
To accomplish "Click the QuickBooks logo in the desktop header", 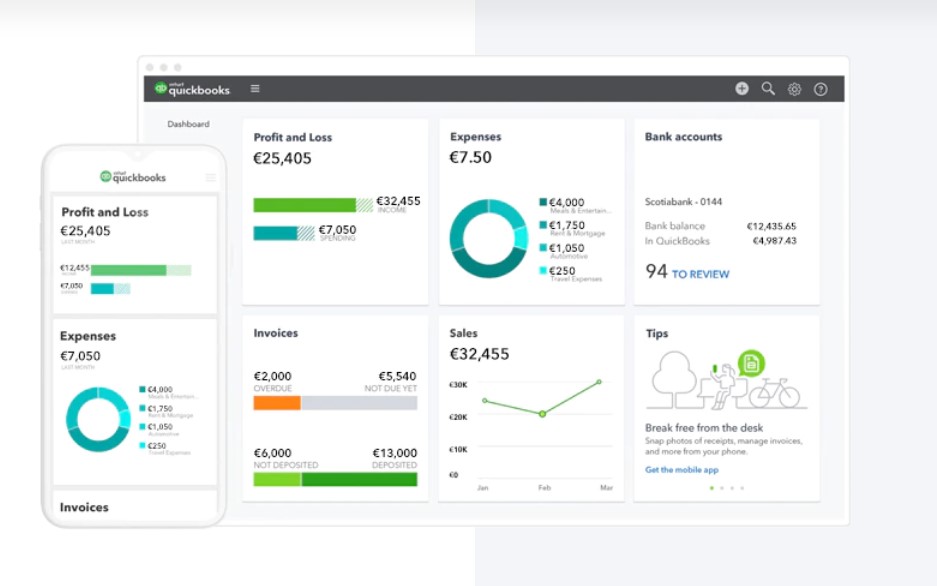I will point(192,89).
